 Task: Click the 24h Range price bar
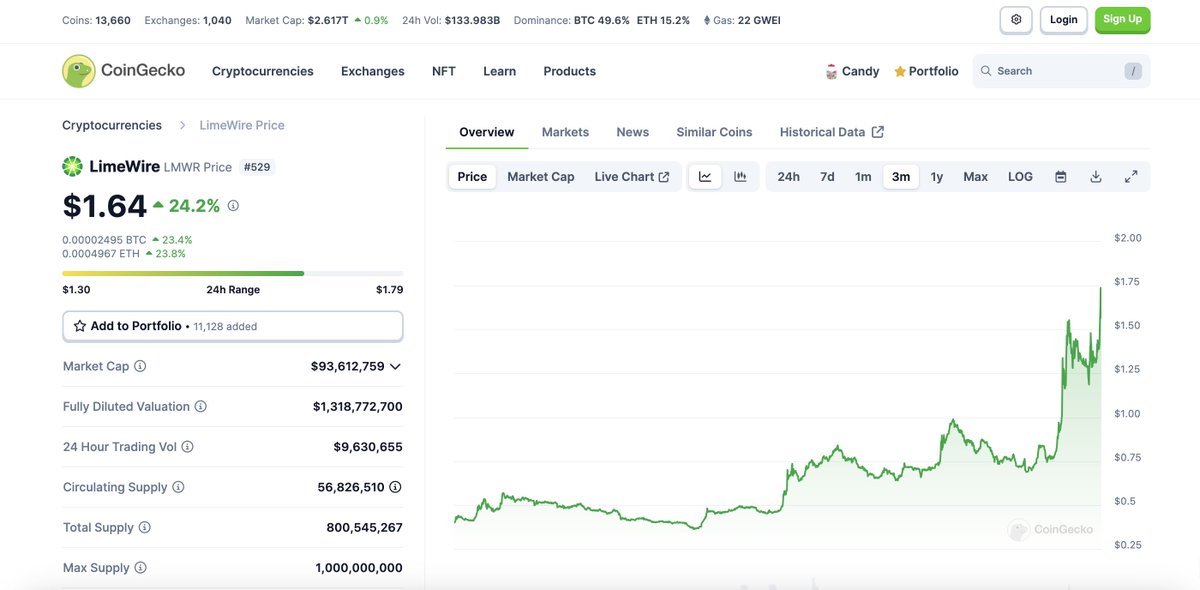233,273
